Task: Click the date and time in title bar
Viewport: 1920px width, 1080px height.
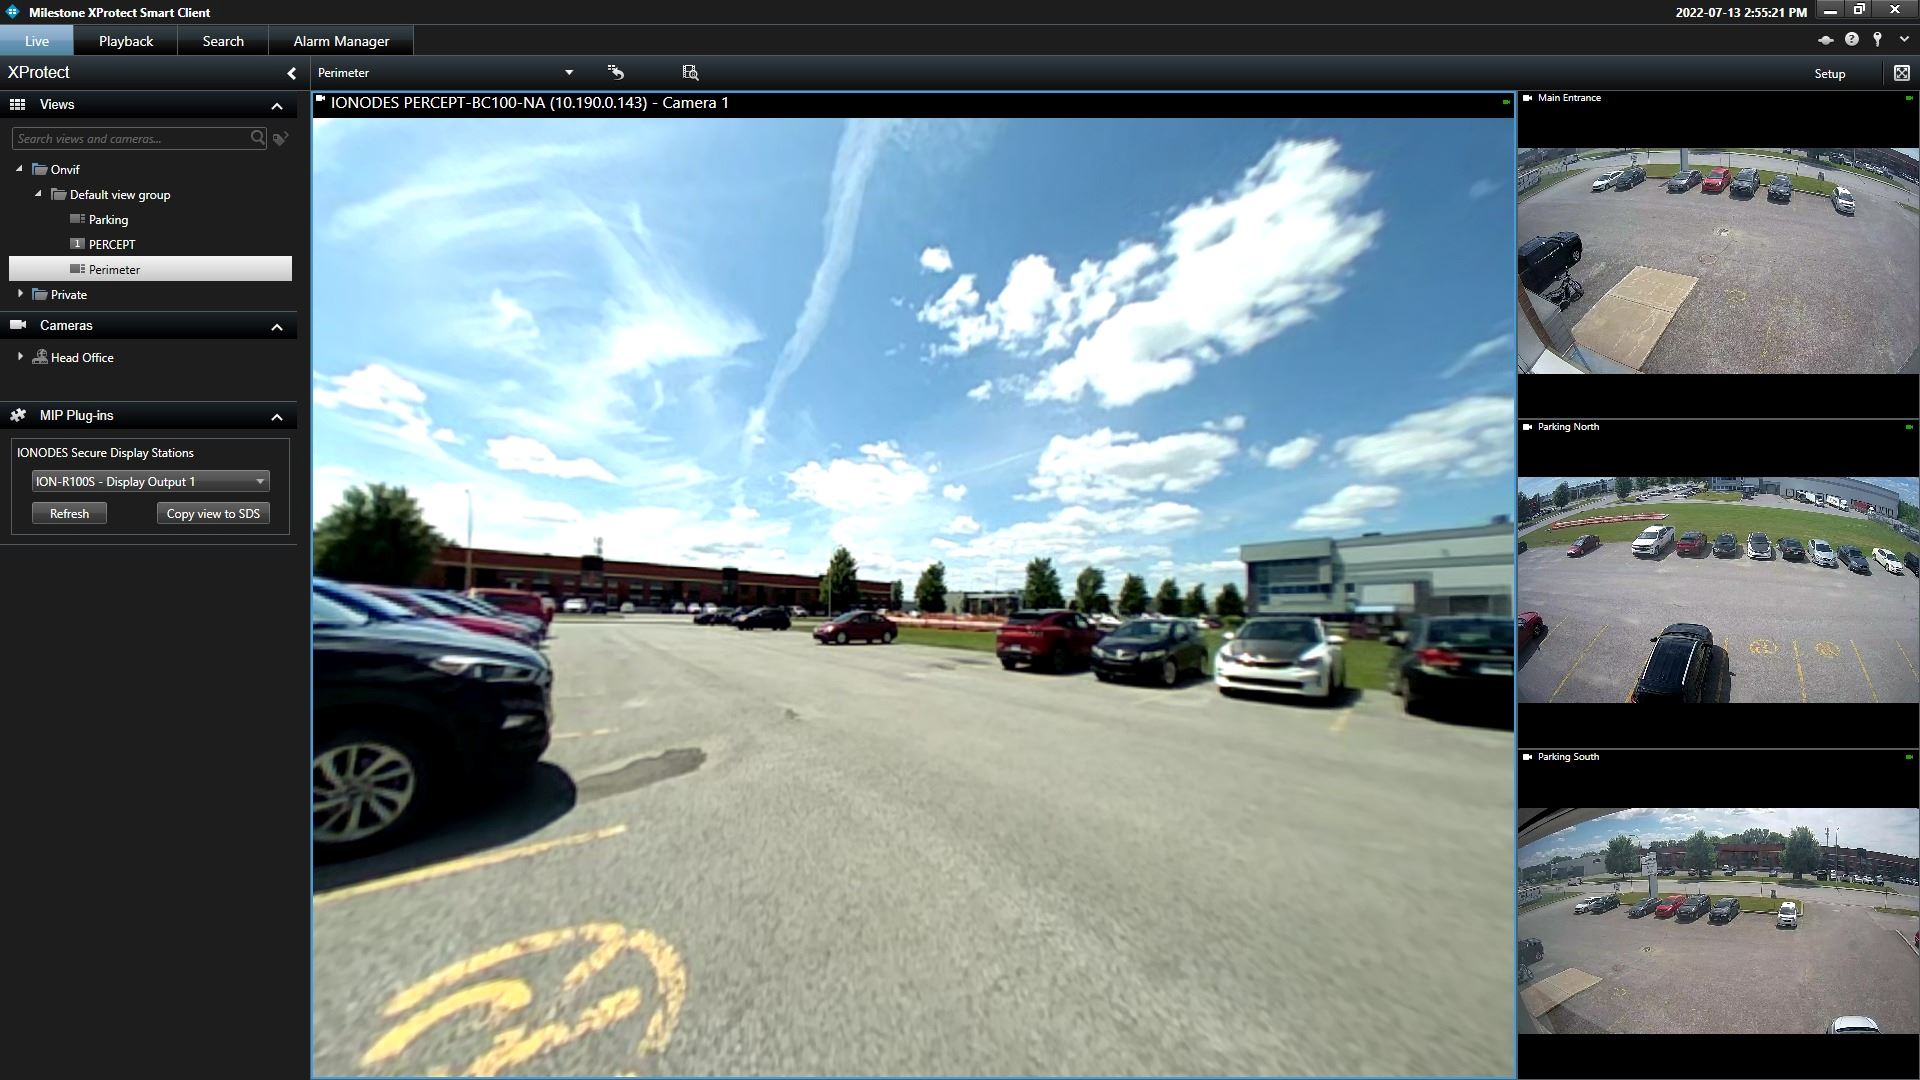Action: [1741, 13]
